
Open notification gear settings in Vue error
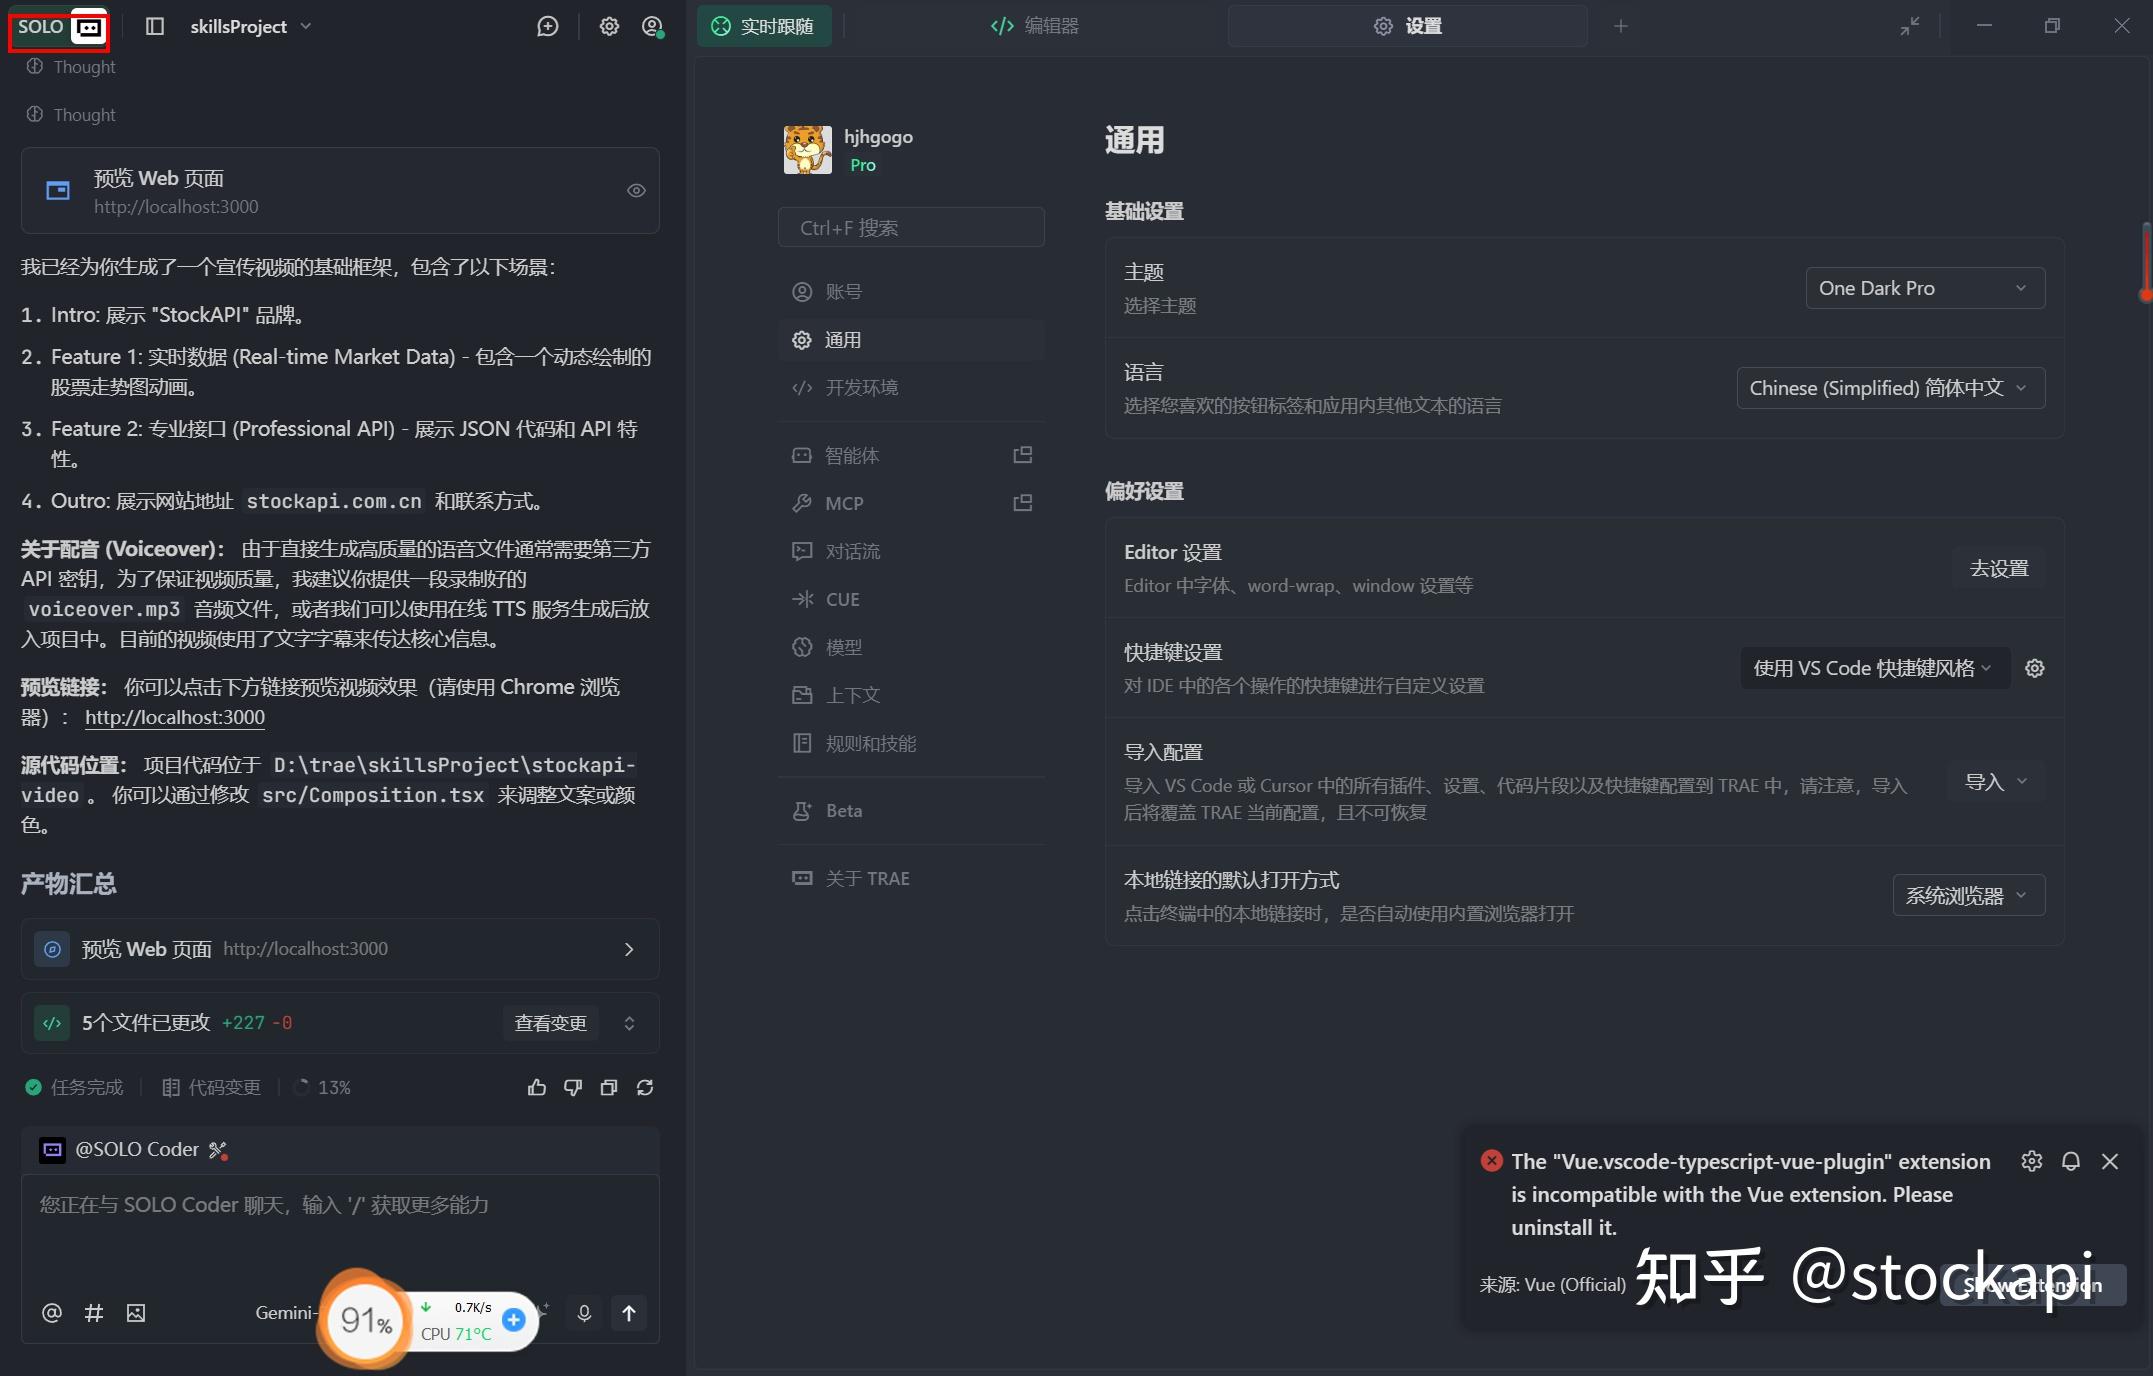(x=2032, y=1161)
